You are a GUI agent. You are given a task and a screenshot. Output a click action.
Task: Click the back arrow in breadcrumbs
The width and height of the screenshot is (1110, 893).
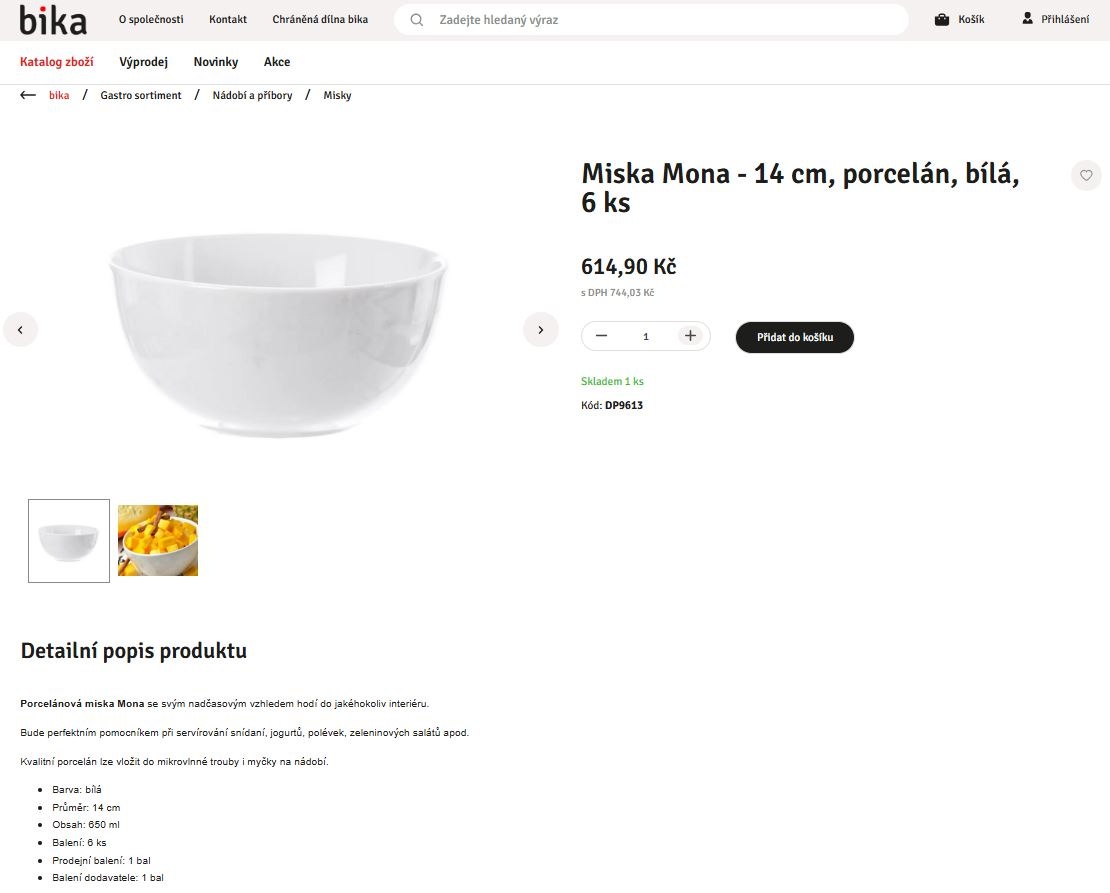pos(28,95)
